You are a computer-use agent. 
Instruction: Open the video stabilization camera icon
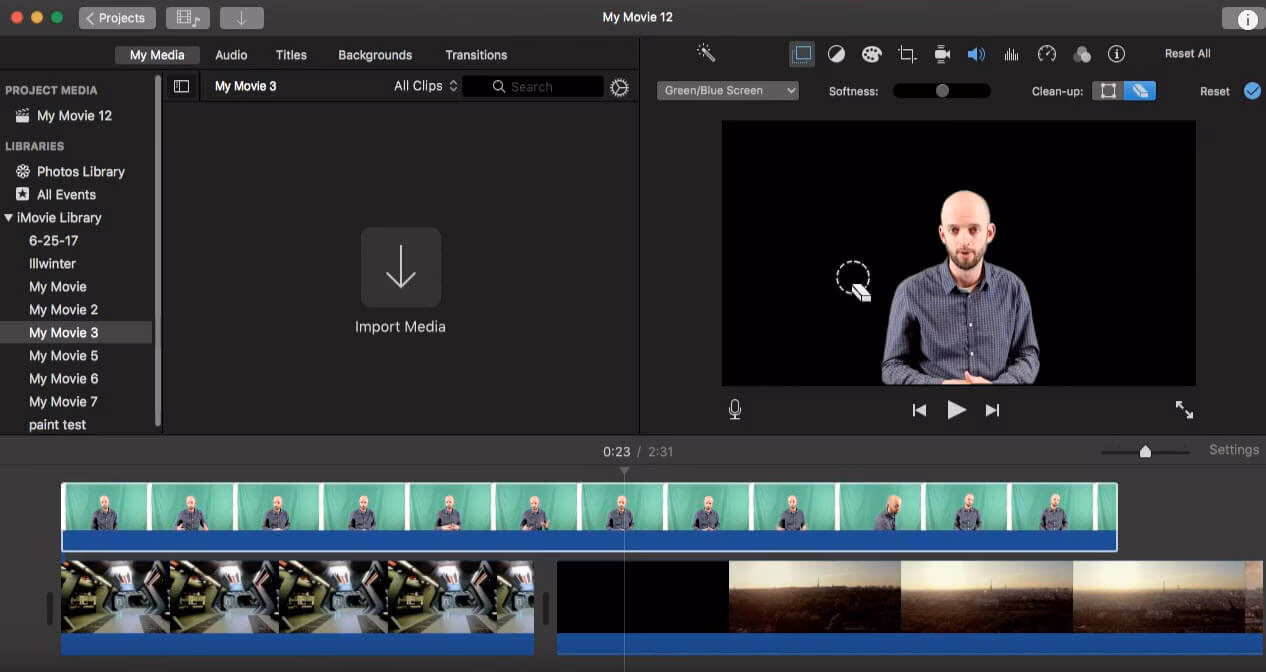tap(942, 54)
